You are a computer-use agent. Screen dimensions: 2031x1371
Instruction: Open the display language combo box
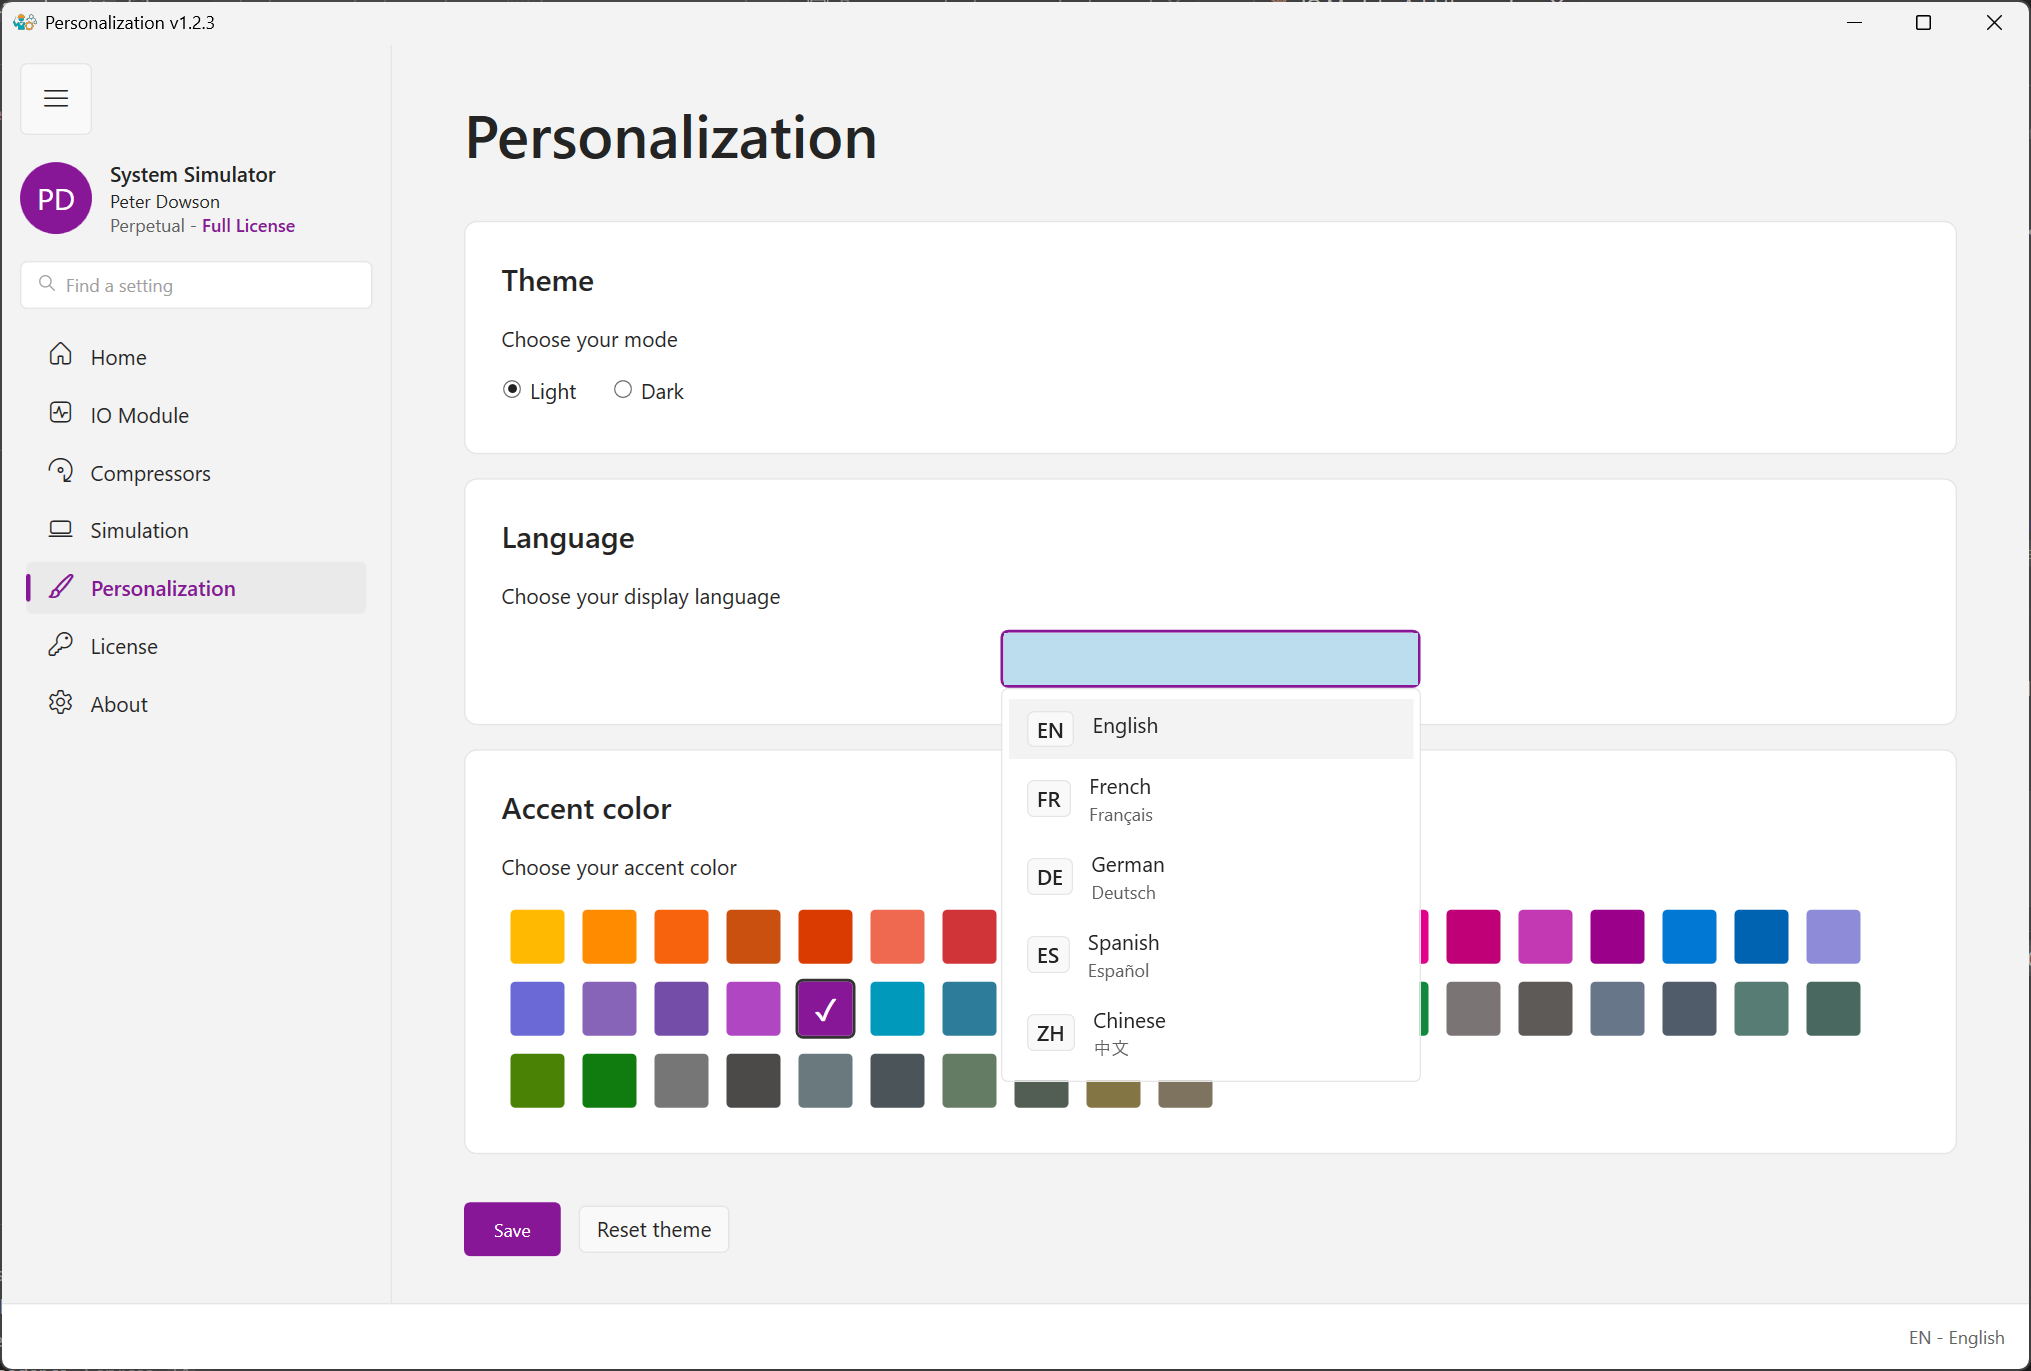pyautogui.click(x=1209, y=658)
